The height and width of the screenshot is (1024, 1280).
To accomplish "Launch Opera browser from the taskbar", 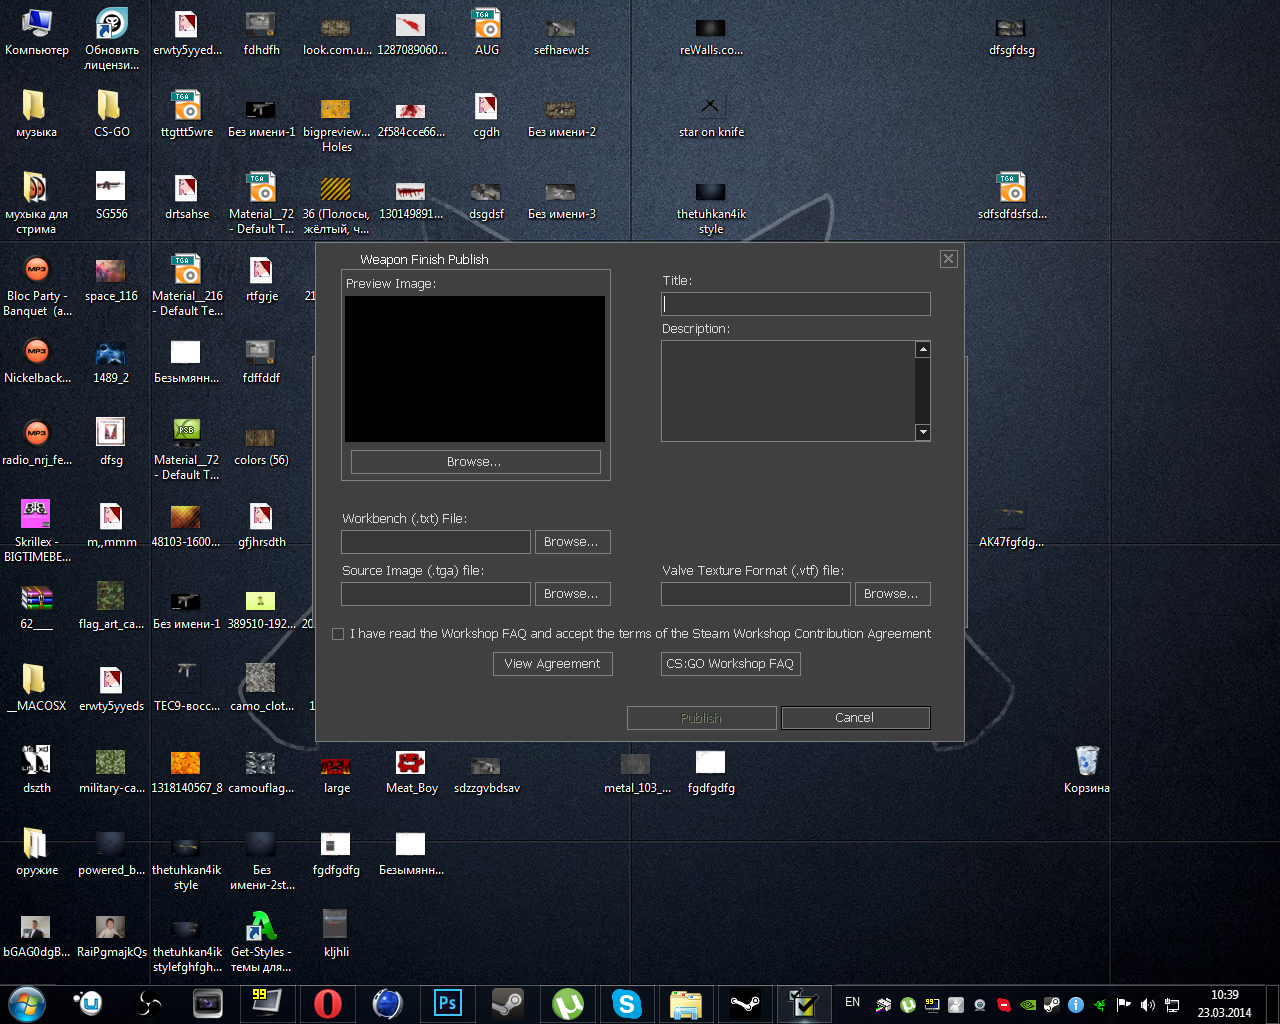I will pos(327,1003).
